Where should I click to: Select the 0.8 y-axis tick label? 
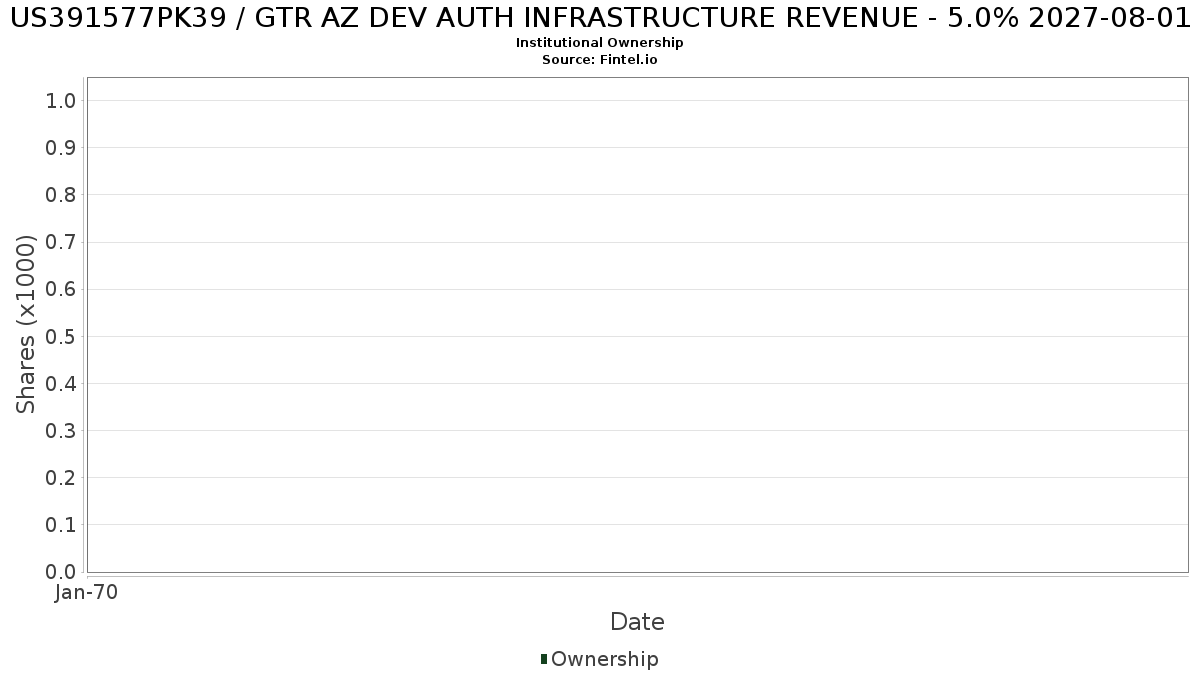61,194
